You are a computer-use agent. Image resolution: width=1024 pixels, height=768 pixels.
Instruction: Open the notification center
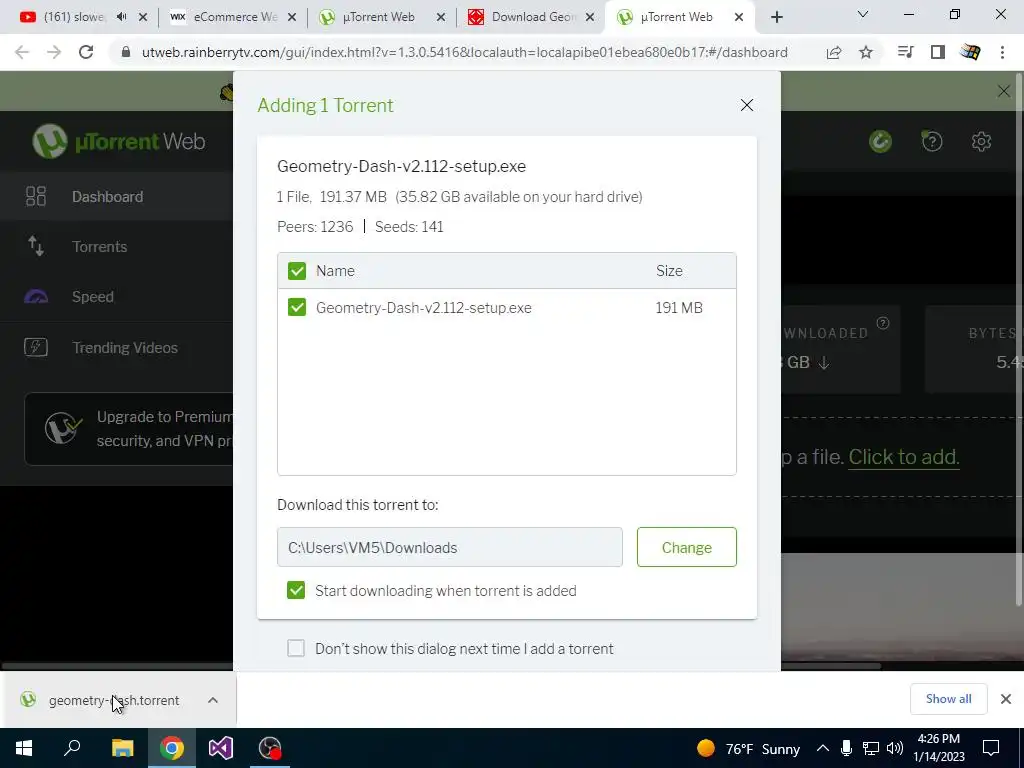click(991, 748)
